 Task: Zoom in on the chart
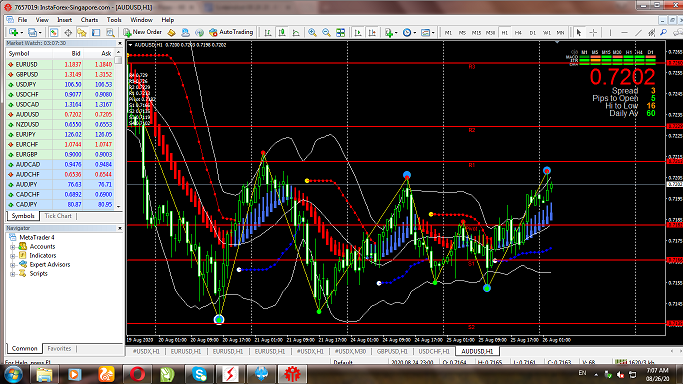312,33
